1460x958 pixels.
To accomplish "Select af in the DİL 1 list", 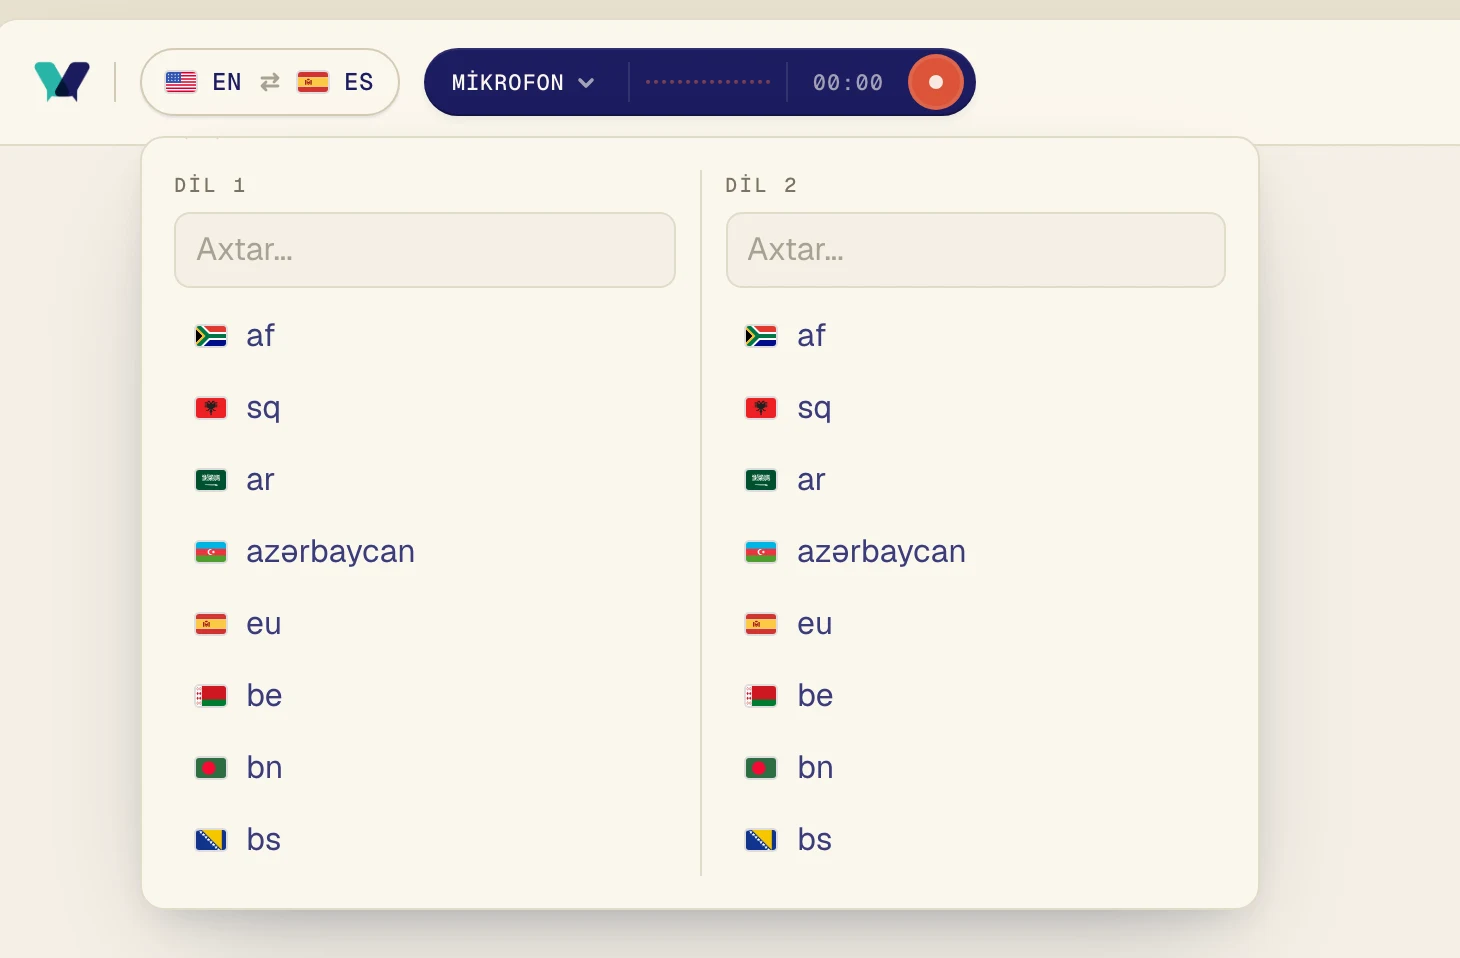I will click(425, 336).
